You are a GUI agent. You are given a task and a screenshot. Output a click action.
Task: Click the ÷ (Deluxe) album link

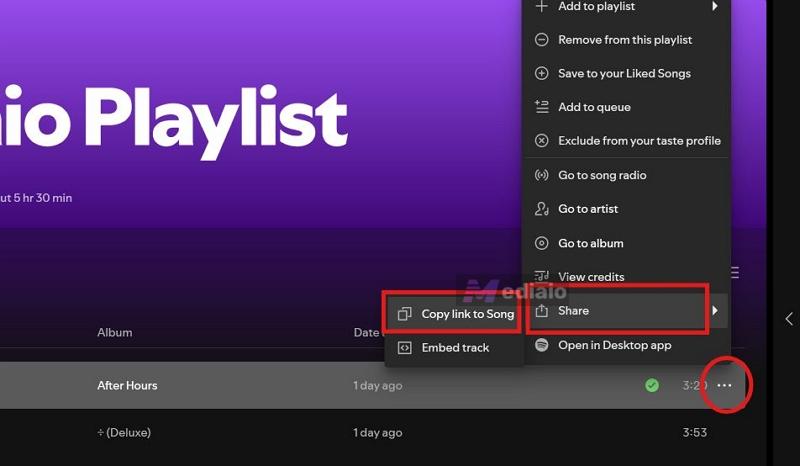[x=124, y=433]
